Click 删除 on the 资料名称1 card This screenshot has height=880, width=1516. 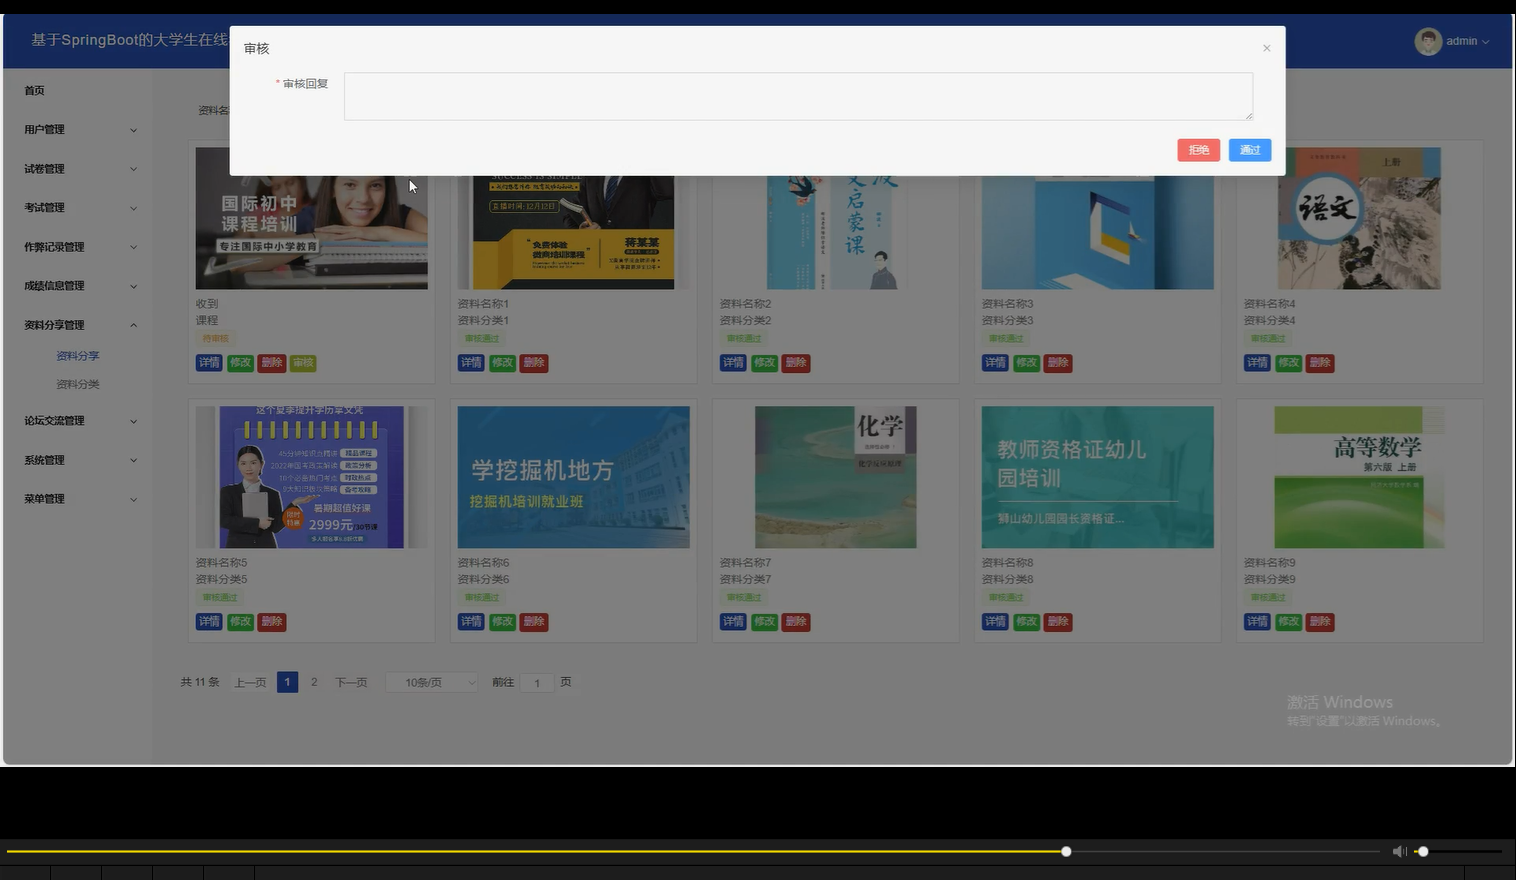[x=534, y=363]
